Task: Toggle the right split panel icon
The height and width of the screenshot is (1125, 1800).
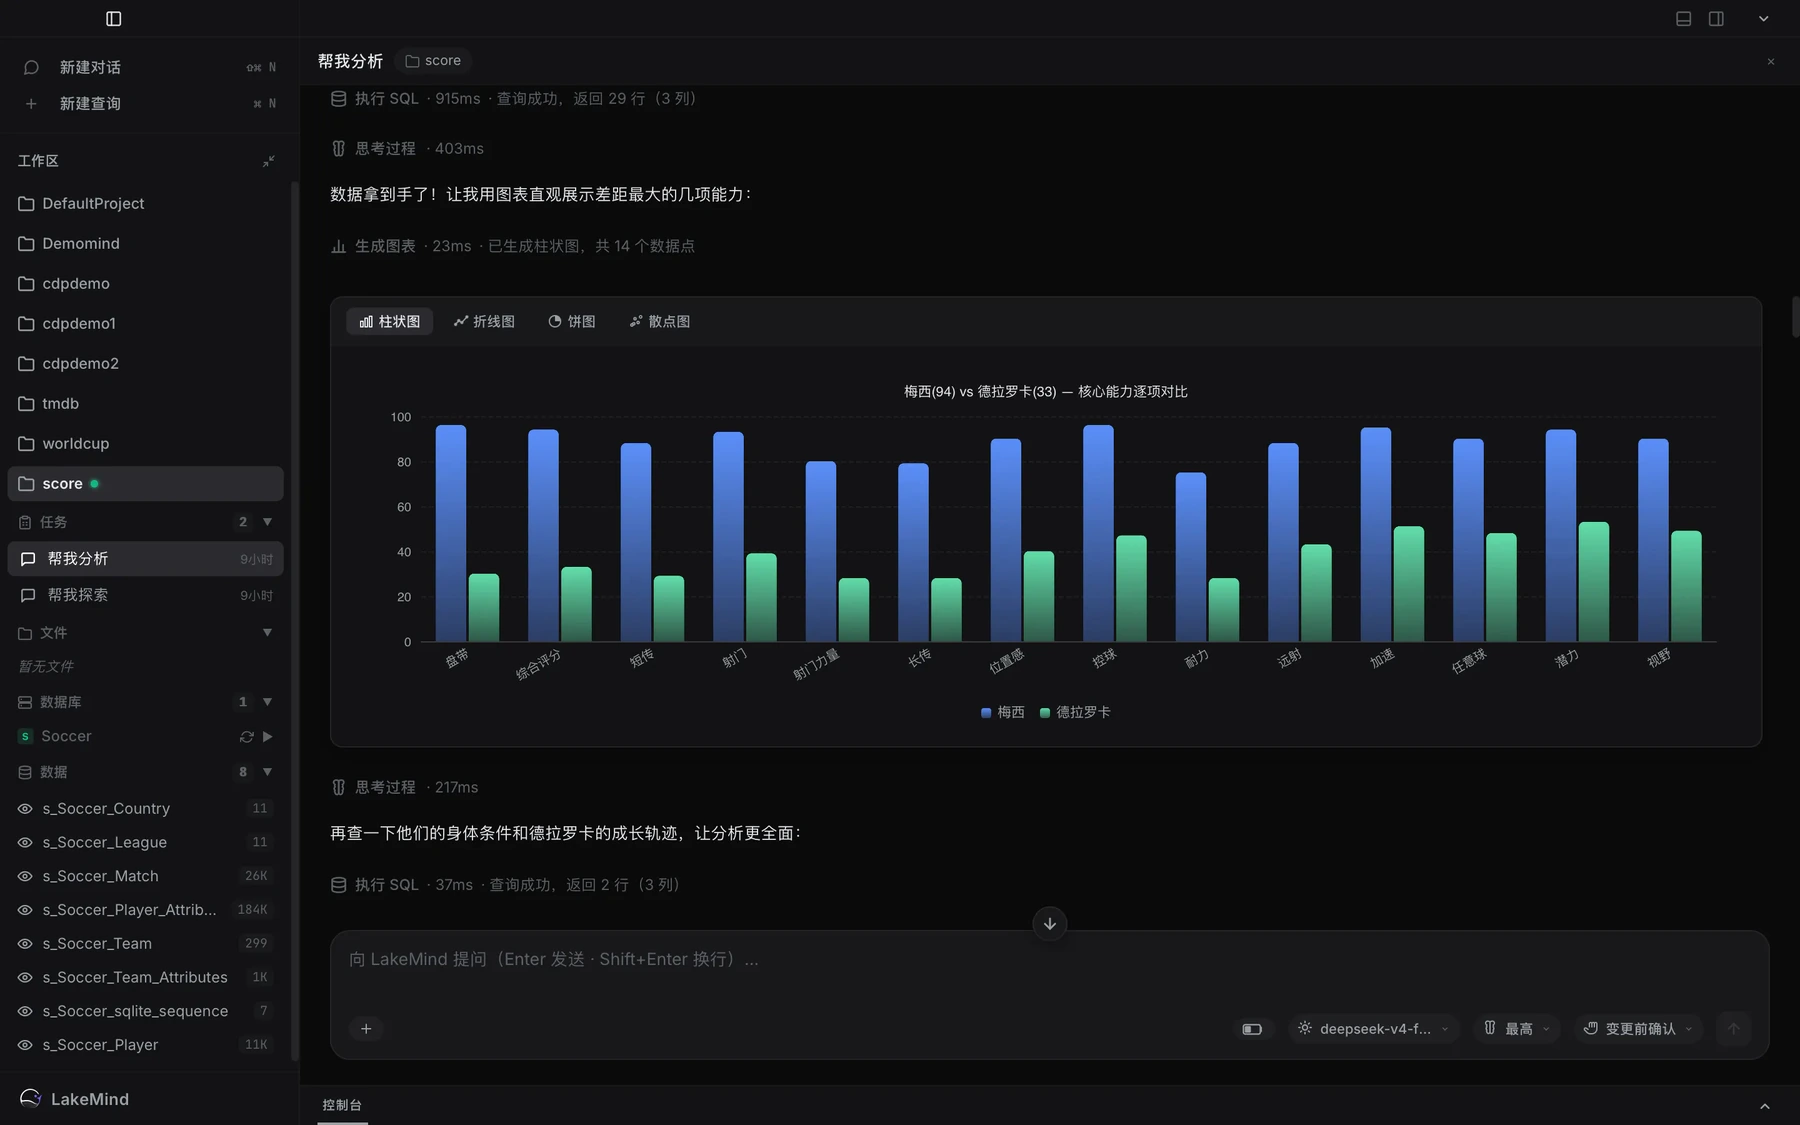Action: tap(1716, 19)
